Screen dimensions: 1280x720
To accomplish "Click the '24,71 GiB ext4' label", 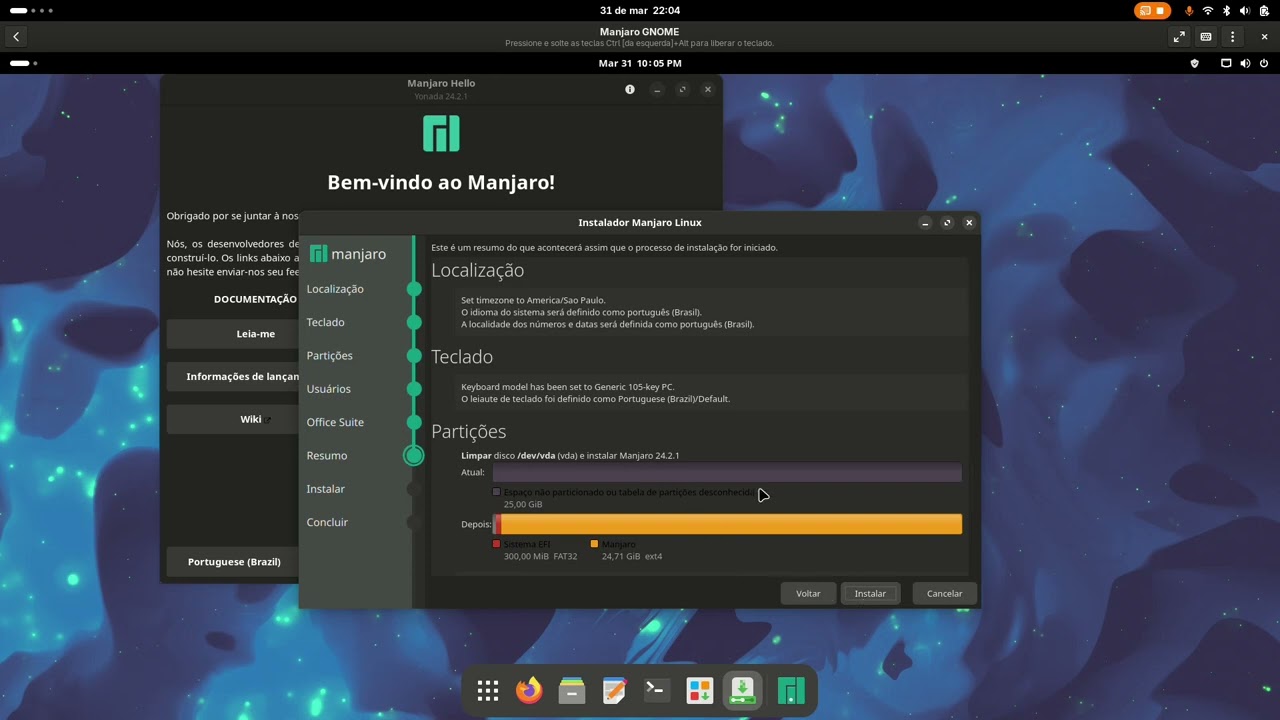I will click(632, 556).
